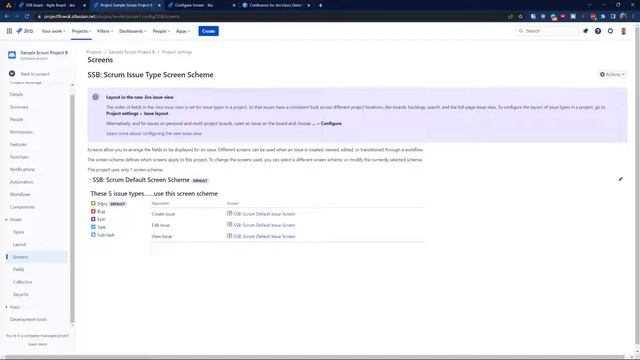Image resolution: width=640 pixels, height=360 pixels.
Task: Click the screen icon in Create issue row
Action: [229, 213]
